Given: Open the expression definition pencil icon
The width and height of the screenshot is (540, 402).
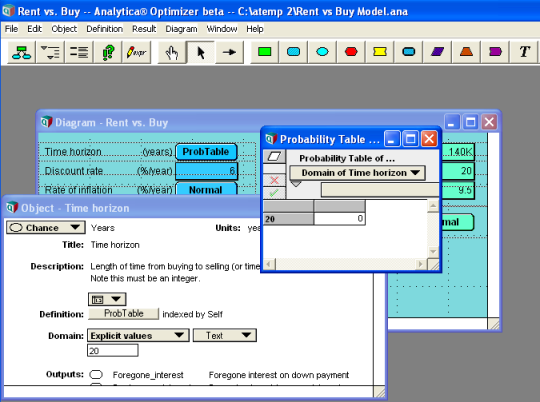Looking at the screenshot, I should coord(136,52).
